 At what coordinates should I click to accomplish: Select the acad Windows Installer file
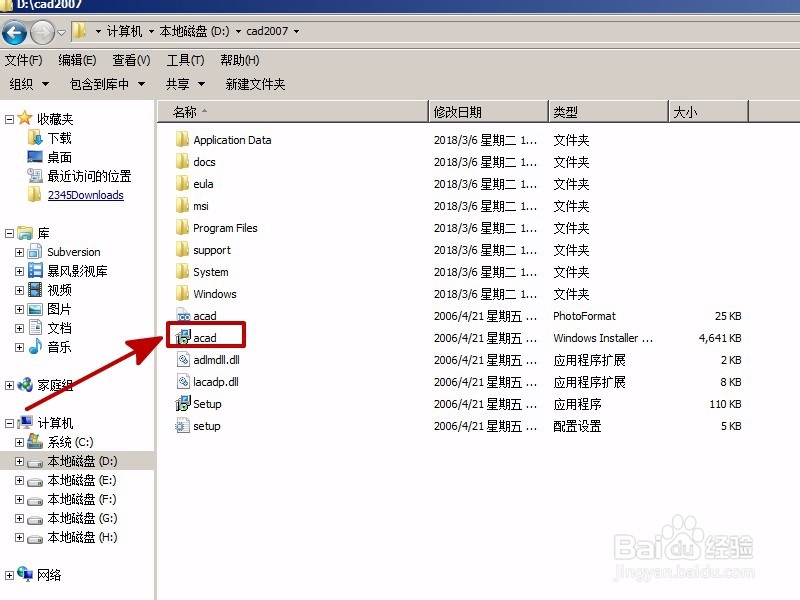[205, 338]
